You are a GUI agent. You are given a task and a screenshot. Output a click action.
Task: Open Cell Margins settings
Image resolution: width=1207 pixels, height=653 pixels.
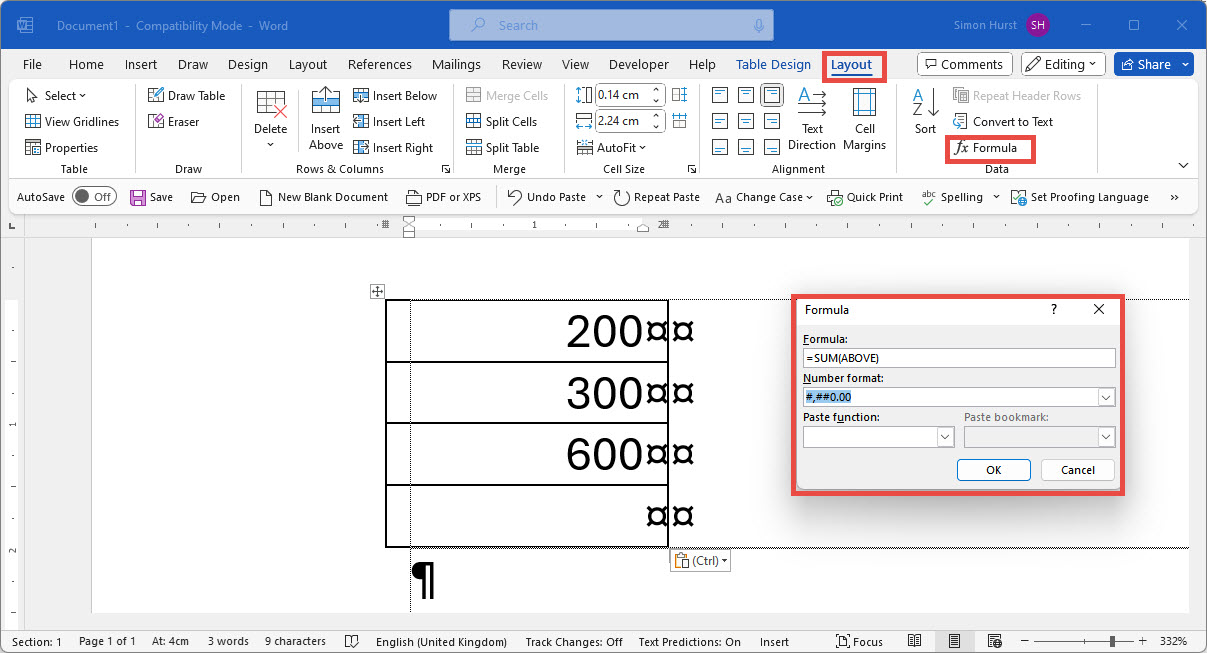pos(864,119)
